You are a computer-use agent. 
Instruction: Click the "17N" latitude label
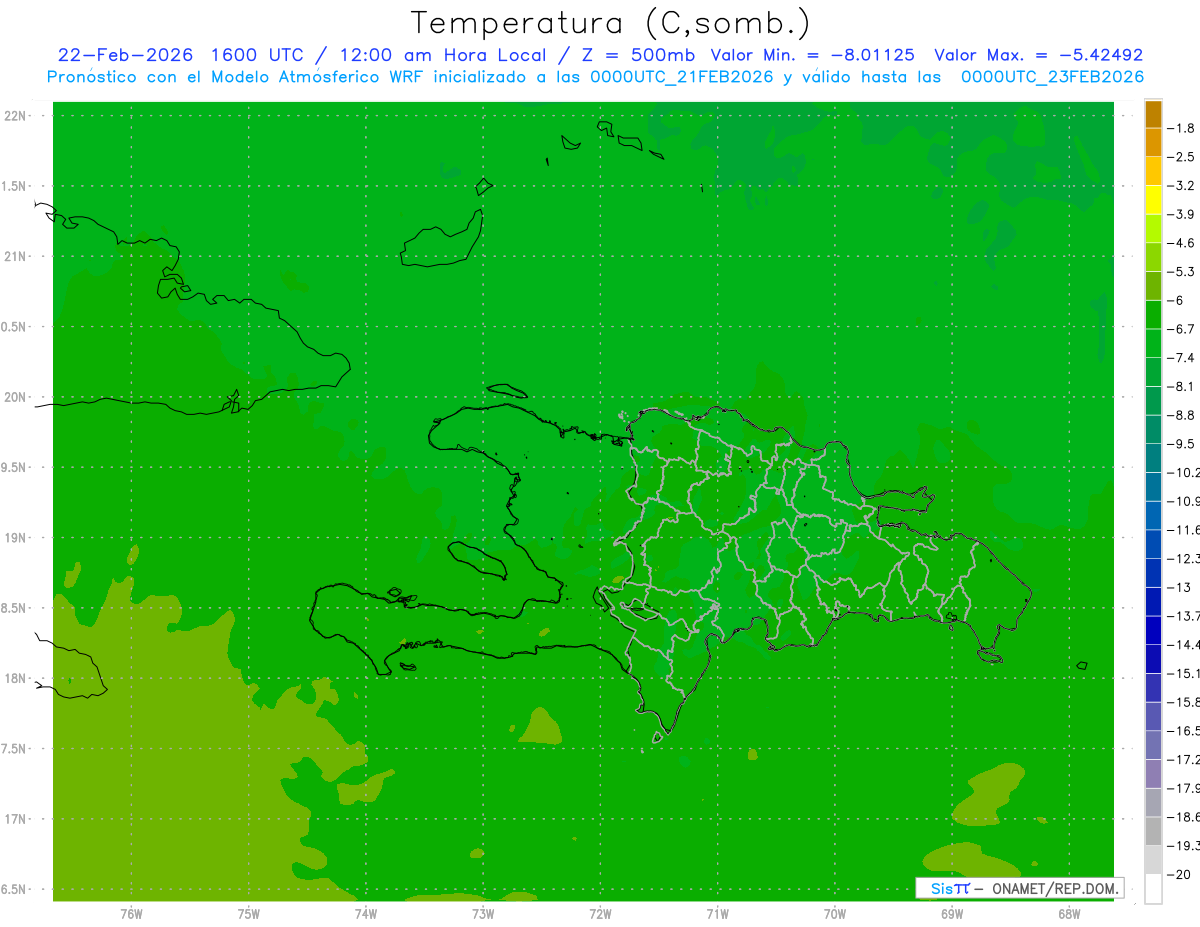[17, 819]
